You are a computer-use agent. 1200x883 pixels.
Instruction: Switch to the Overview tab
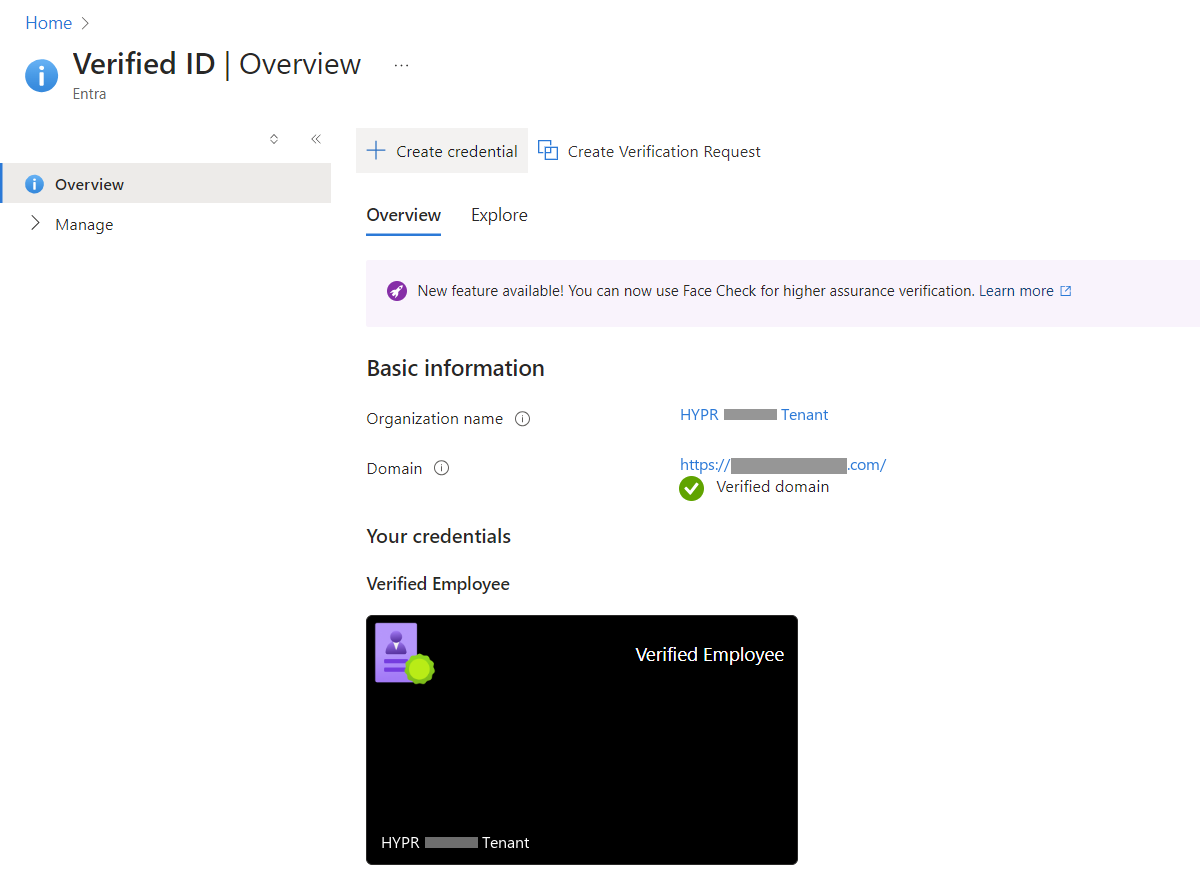point(404,215)
